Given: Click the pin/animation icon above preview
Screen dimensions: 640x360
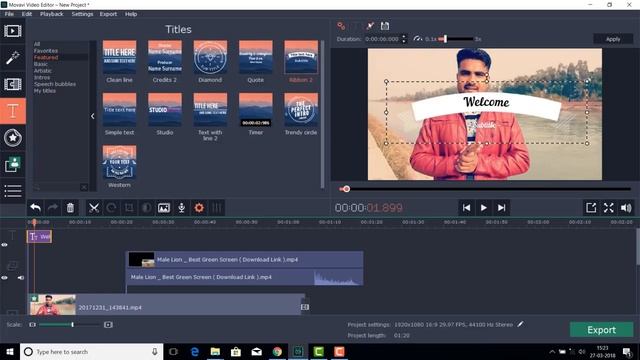Looking at the screenshot, I should click(x=370, y=26).
